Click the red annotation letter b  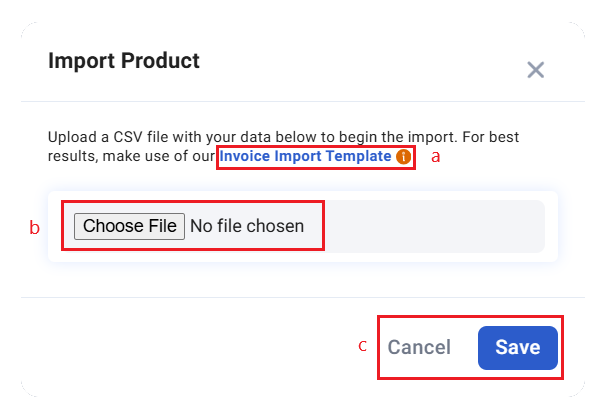click(34, 227)
